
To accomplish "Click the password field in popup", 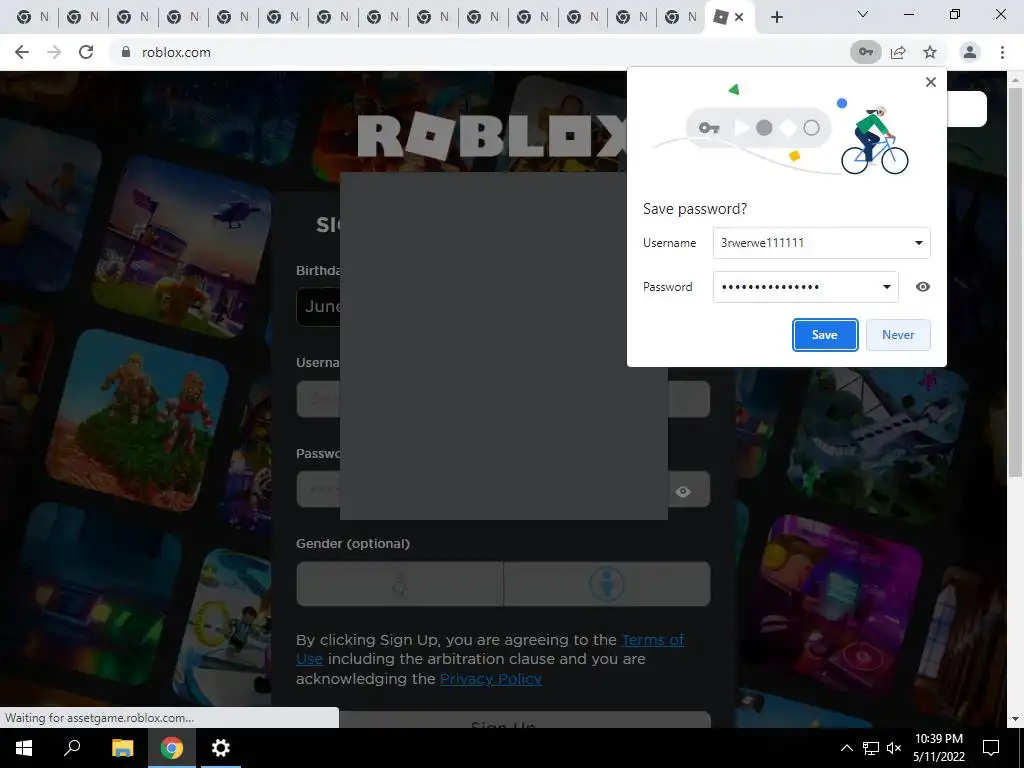I will 805,287.
